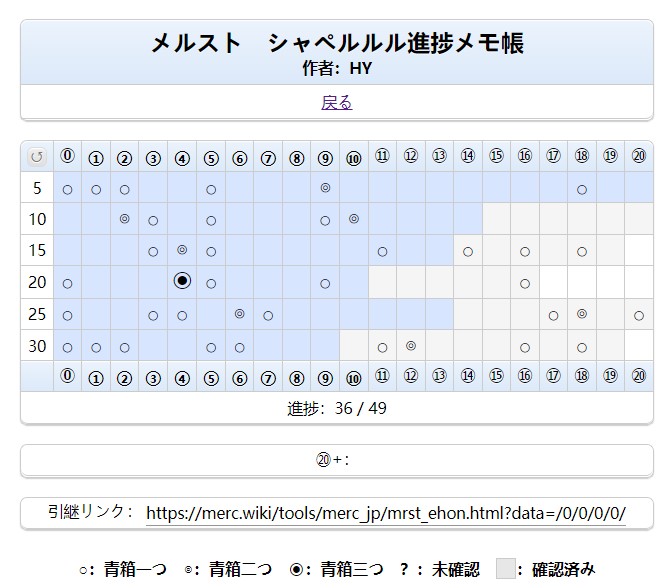
Task: Click the reset arrow icon in table corner
Action: pos(36,156)
